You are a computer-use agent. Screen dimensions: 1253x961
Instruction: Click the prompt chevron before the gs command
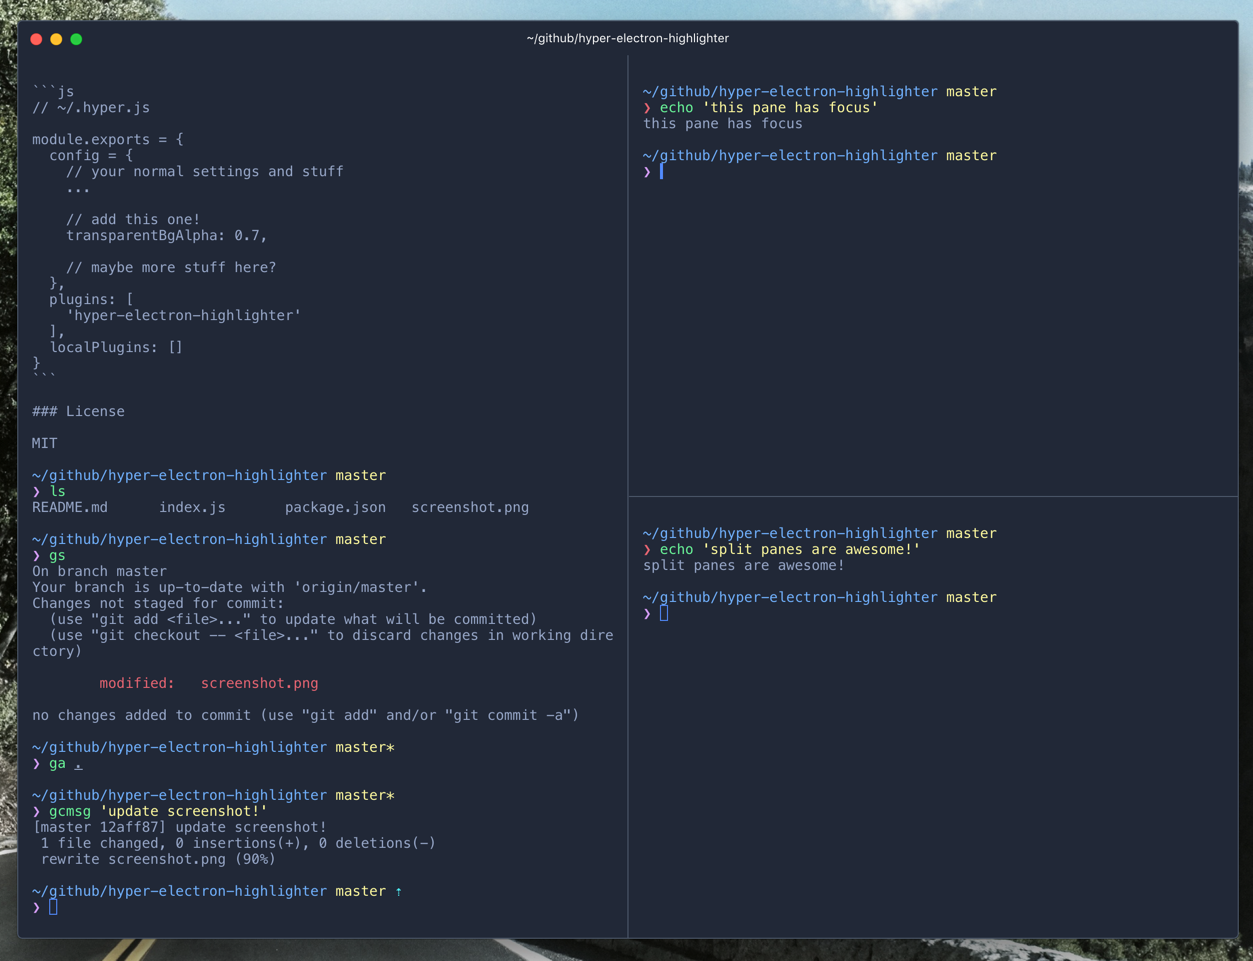coord(37,556)
